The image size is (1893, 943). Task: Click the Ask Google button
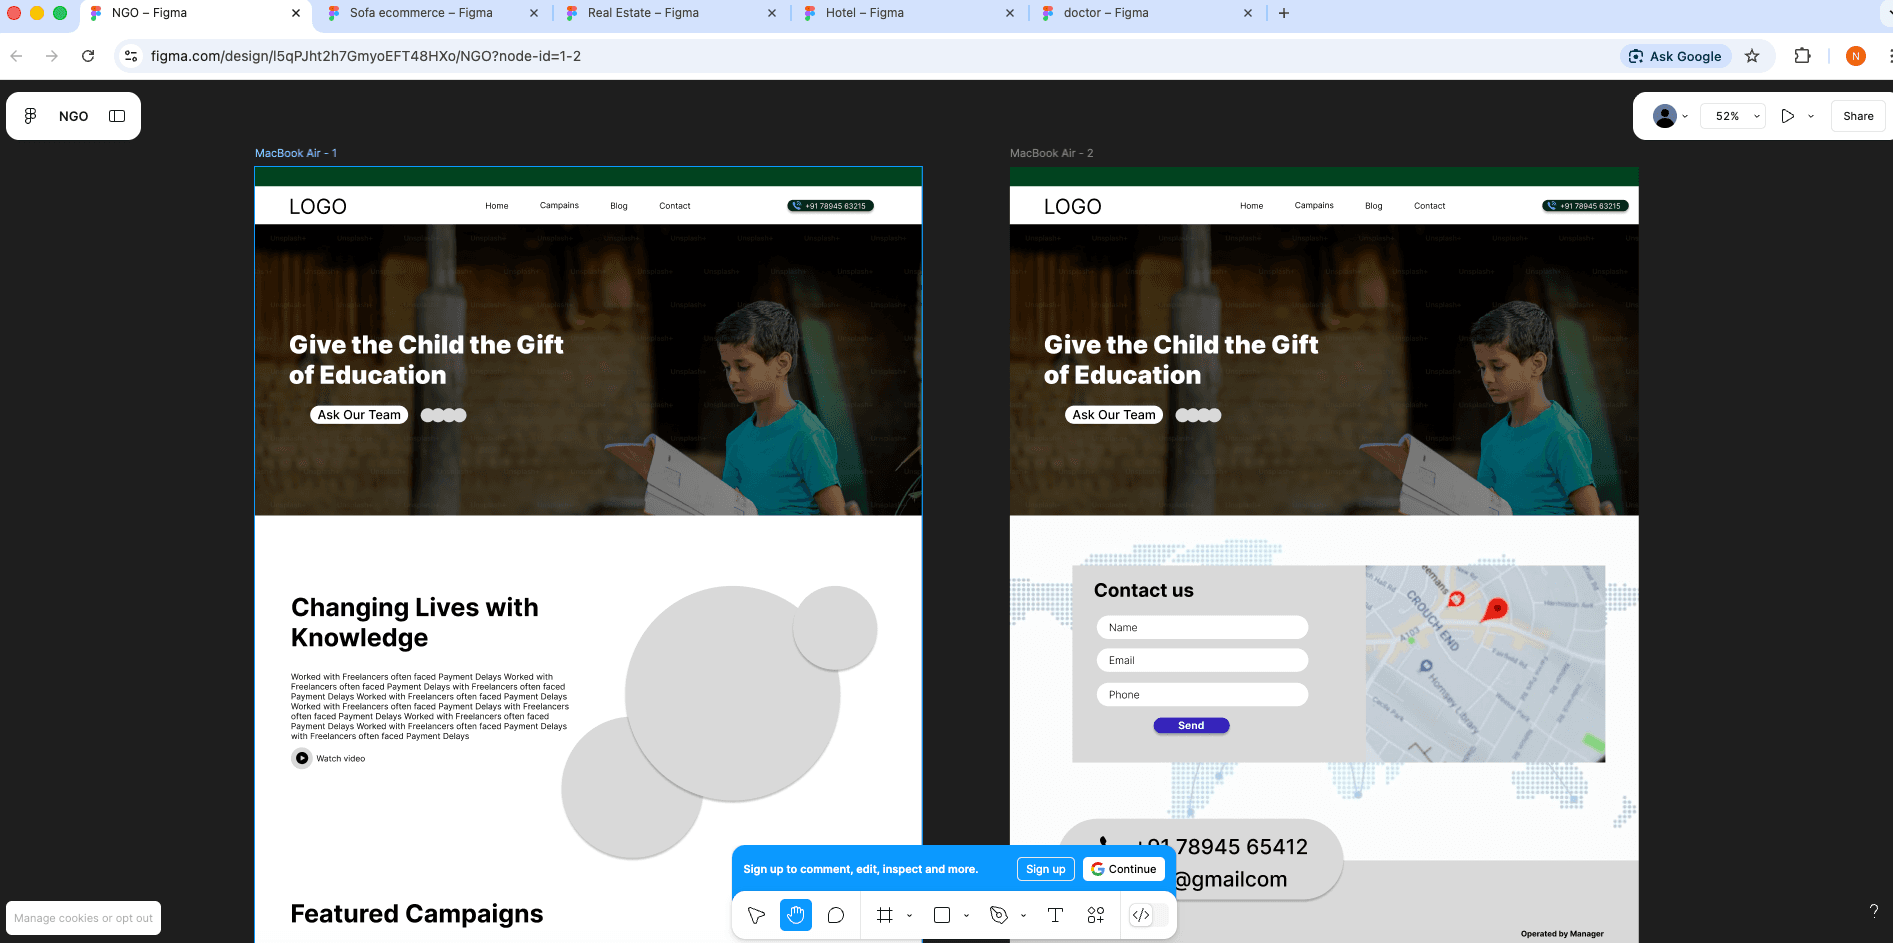pyautogui.click(x=1675, y=56)
